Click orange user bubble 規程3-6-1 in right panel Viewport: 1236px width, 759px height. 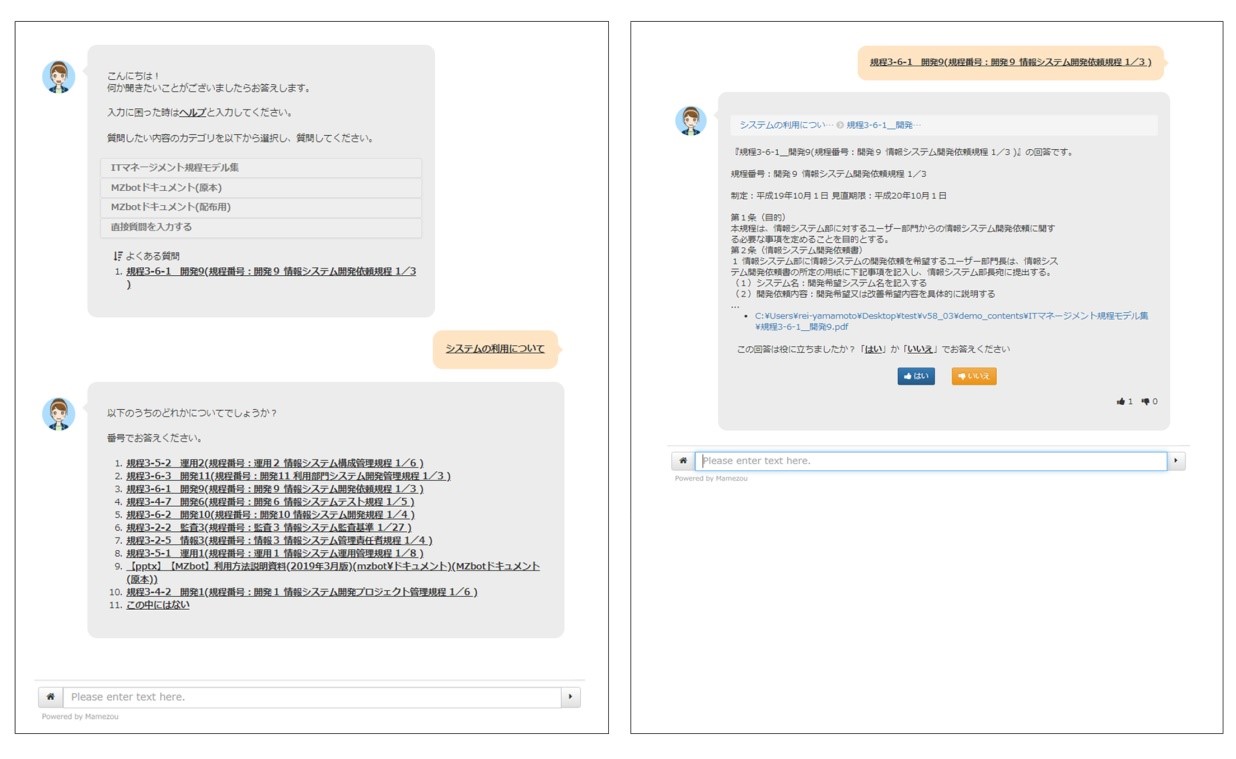pos(1010,62)
